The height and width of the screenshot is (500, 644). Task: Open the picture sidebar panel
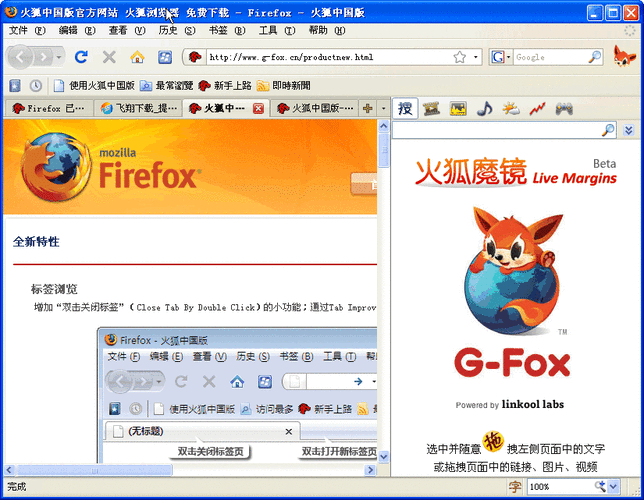click(x=458, y=108)
